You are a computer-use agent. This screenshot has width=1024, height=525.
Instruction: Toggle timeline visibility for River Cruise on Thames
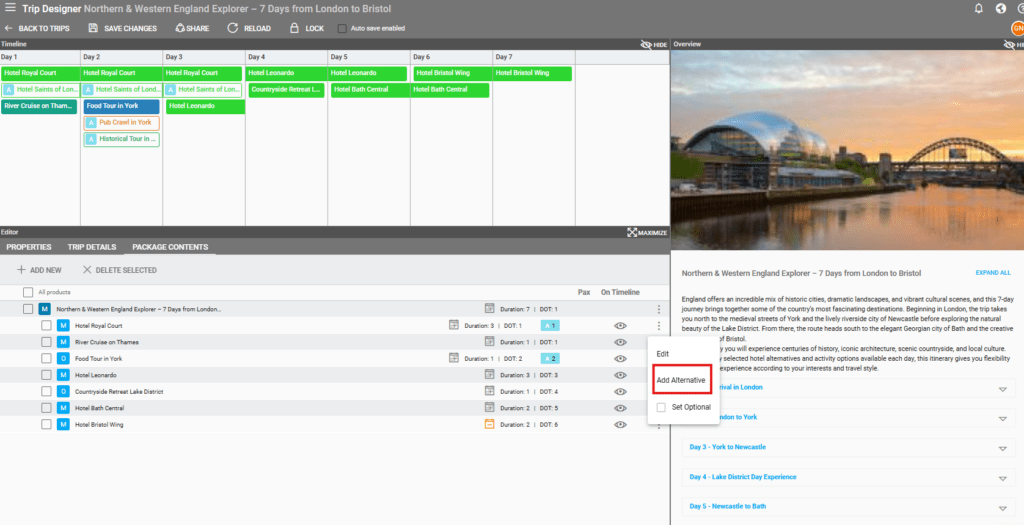tap(620, 342)
